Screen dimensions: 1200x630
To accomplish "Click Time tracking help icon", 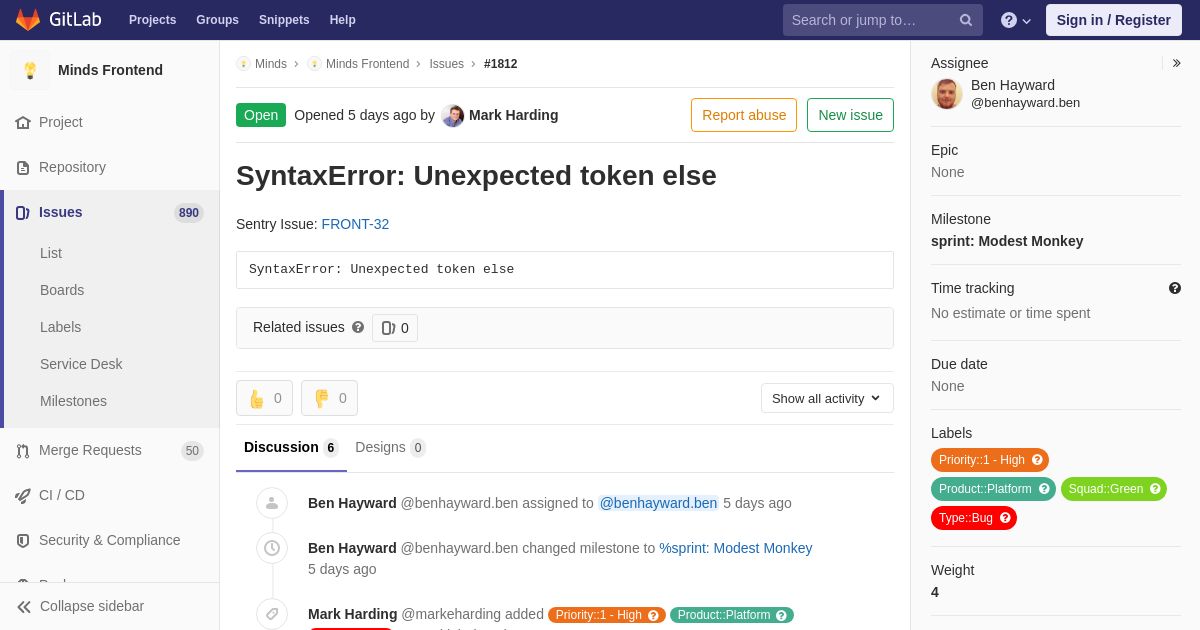I will (1175, 288).
